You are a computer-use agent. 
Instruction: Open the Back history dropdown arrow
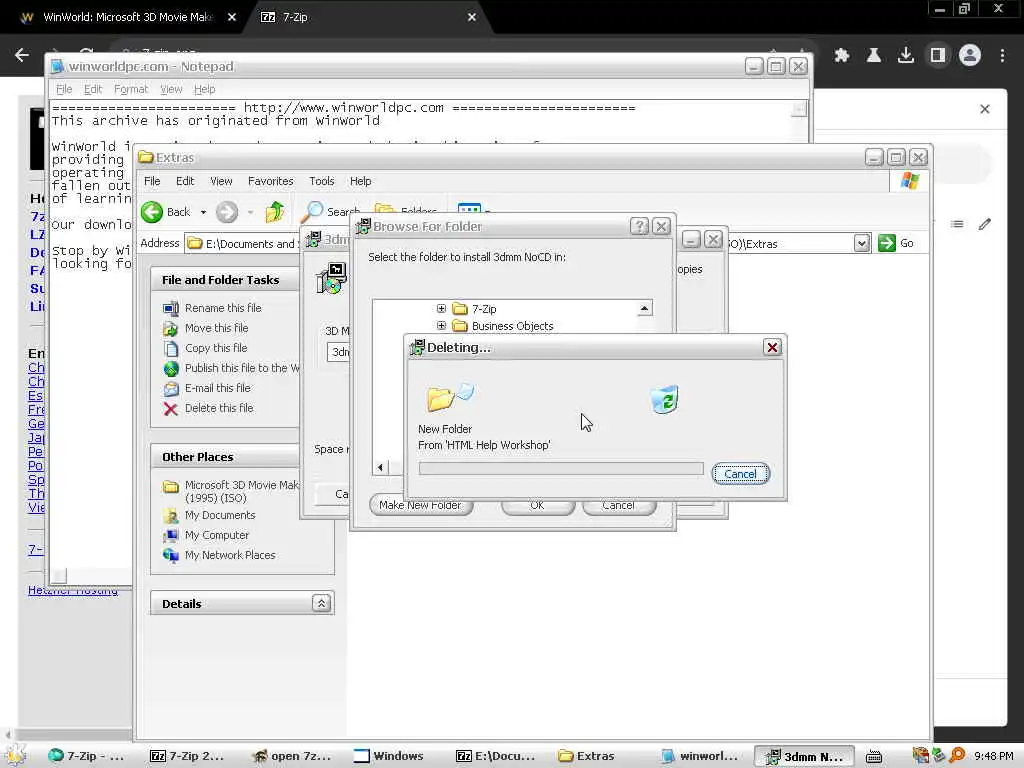point(203,212)
